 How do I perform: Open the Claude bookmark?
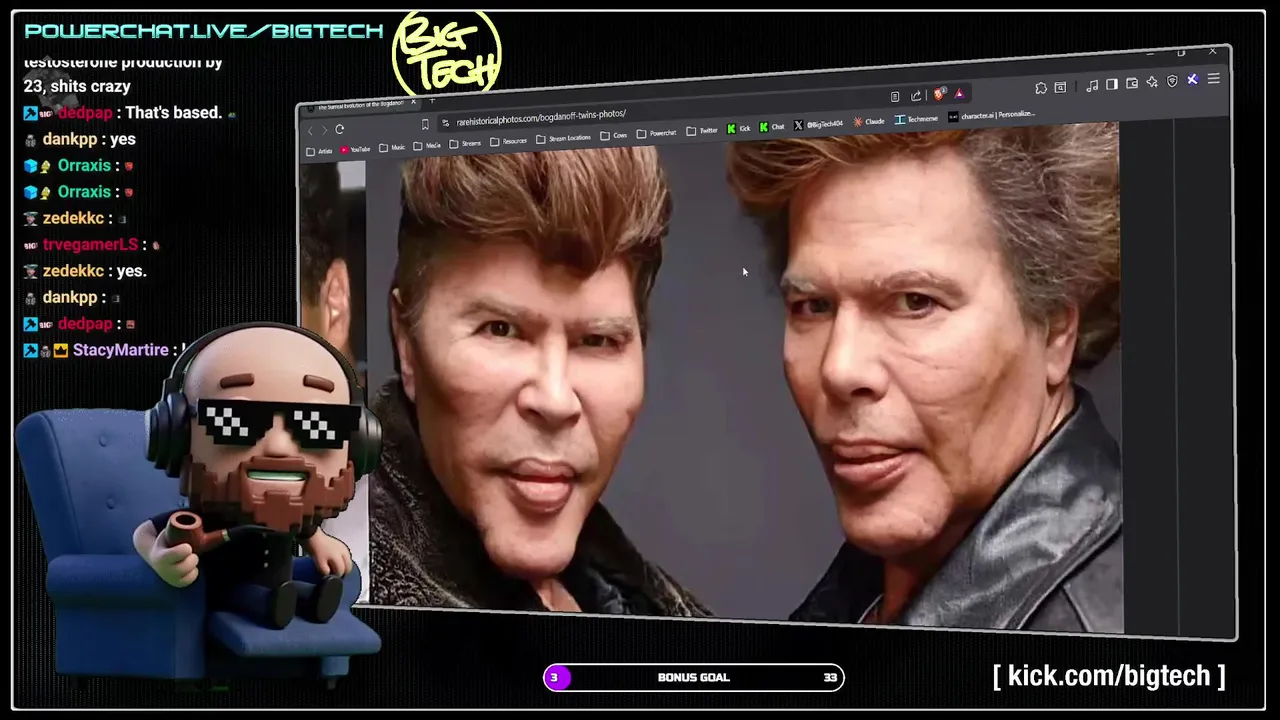(x=868, y=121)
